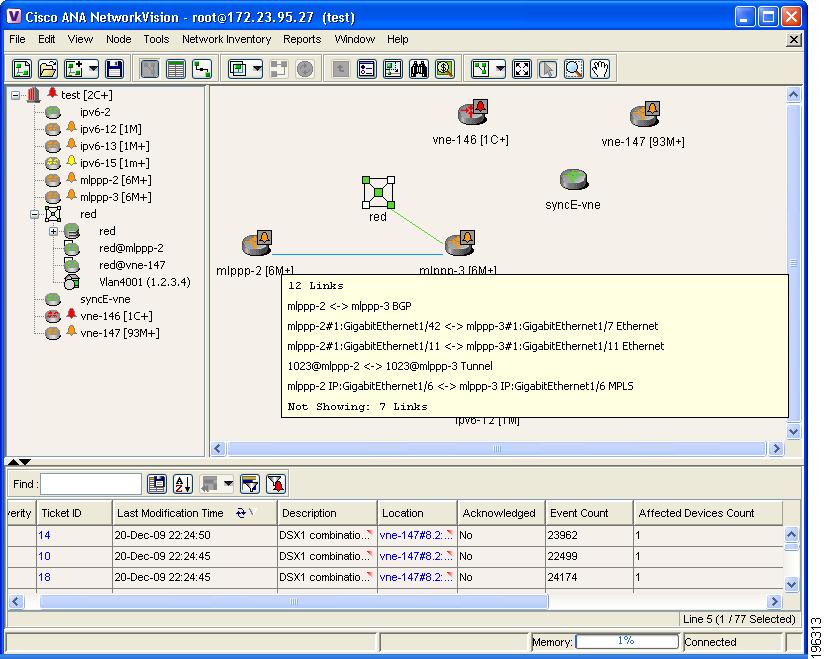Open the Tools menu
Viewport: 824px width, 659px height.
[x=156, y=39]
